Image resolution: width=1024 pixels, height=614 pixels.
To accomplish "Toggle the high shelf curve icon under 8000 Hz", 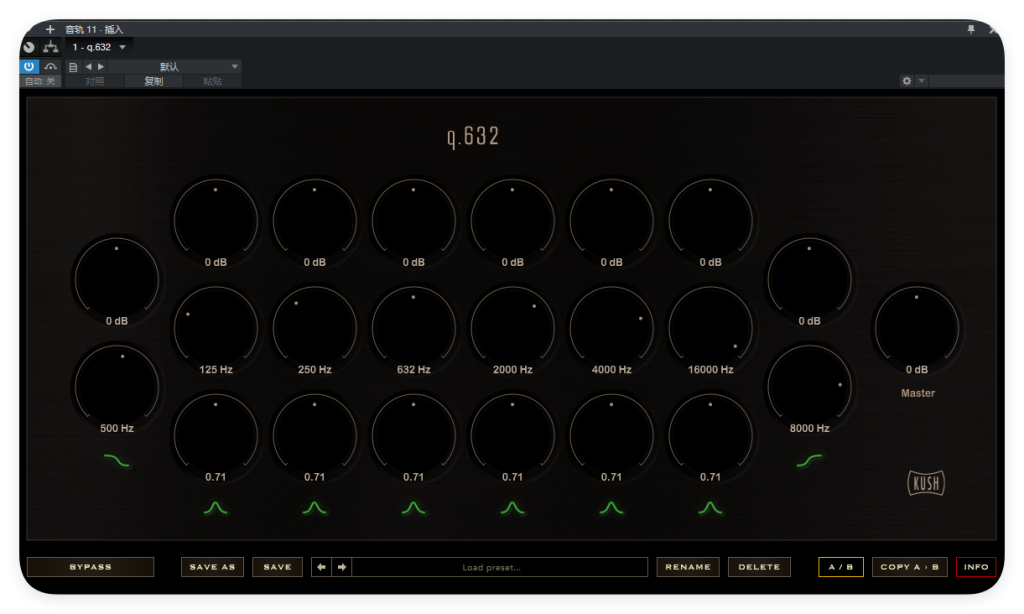I will 810,460.
